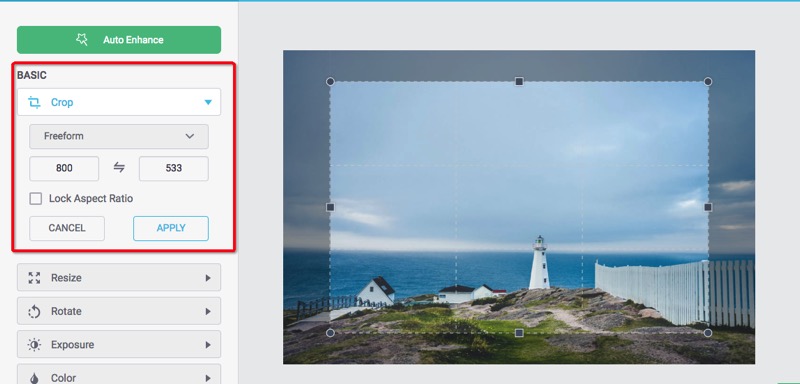
Task: Click the crop width field showing 800
Action: click(x=64, y=168)
